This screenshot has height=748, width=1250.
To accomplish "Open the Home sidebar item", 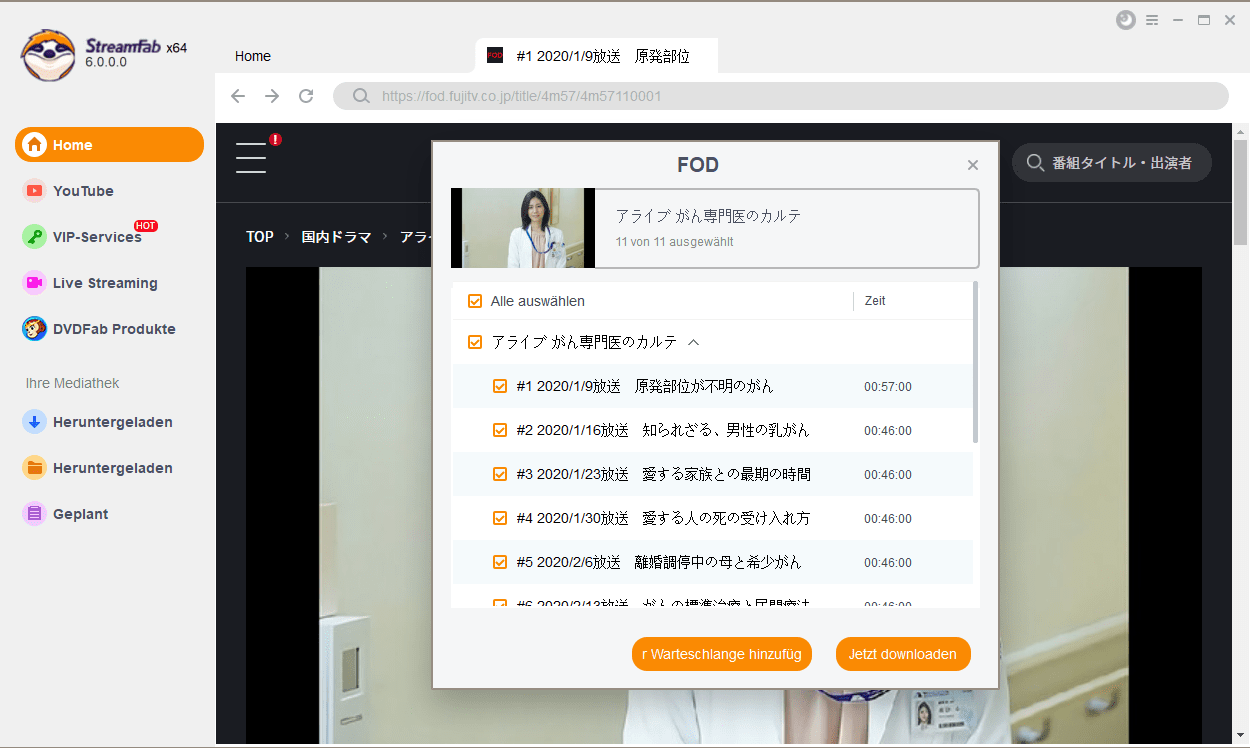I will 109,145.
